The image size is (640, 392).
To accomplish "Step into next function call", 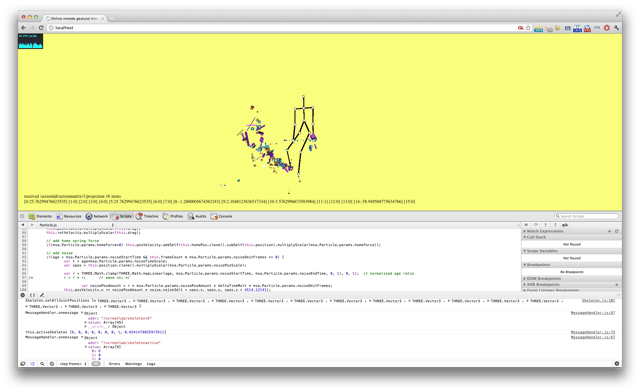I will tap(546, 225).
